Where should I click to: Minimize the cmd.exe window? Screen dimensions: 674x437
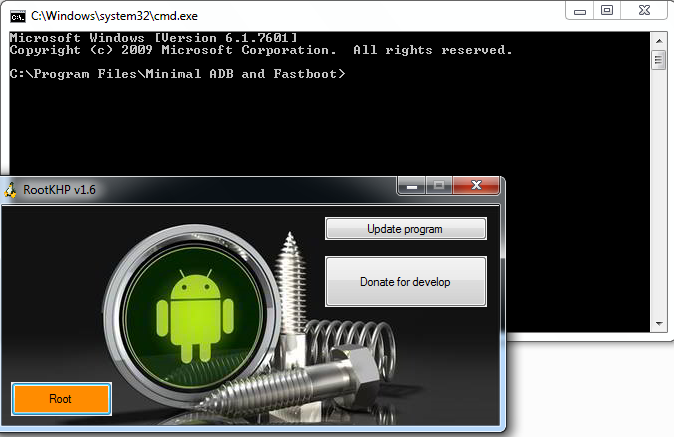(x=580, y=10)
